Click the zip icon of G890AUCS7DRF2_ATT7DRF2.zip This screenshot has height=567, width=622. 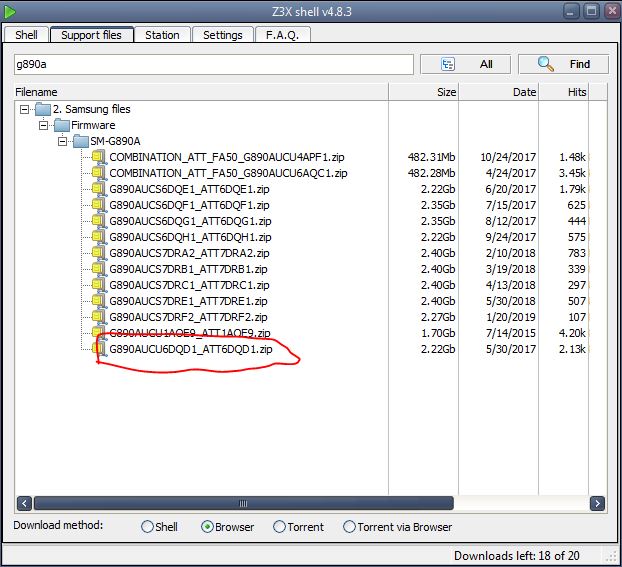tap(99, 317)
